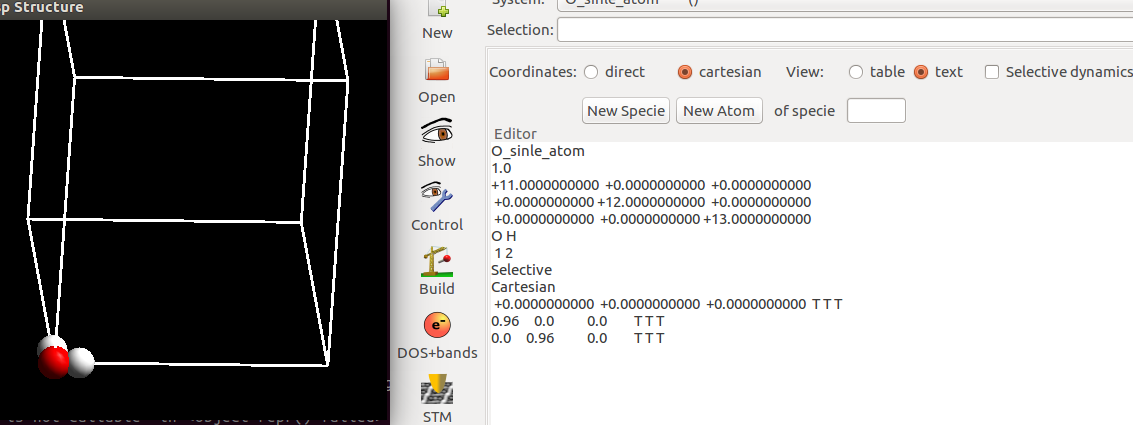Select the direct coordinates radio button
This screenshot has width=1133, height=425.
click(x=591, y=72)
